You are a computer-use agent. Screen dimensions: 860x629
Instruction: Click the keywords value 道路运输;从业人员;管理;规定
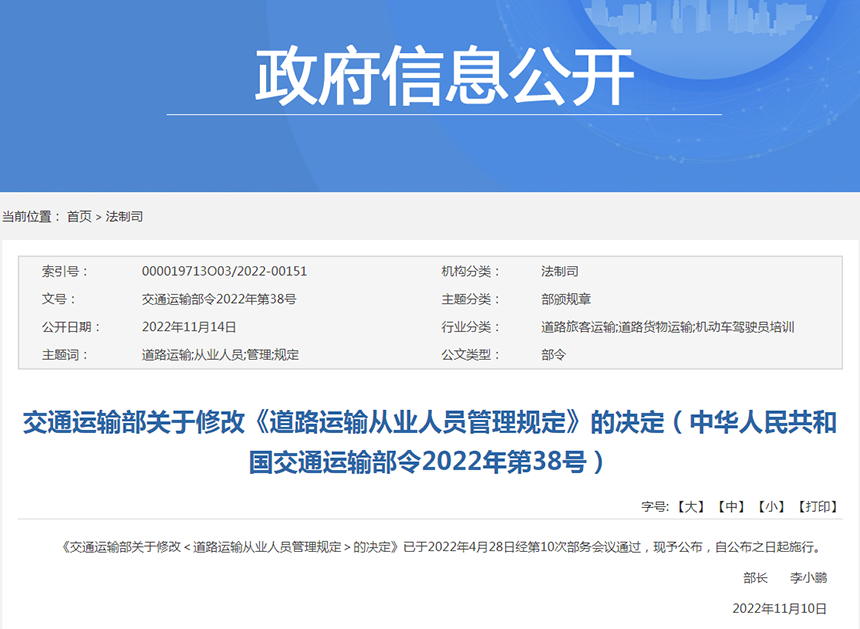coord(220,355)
